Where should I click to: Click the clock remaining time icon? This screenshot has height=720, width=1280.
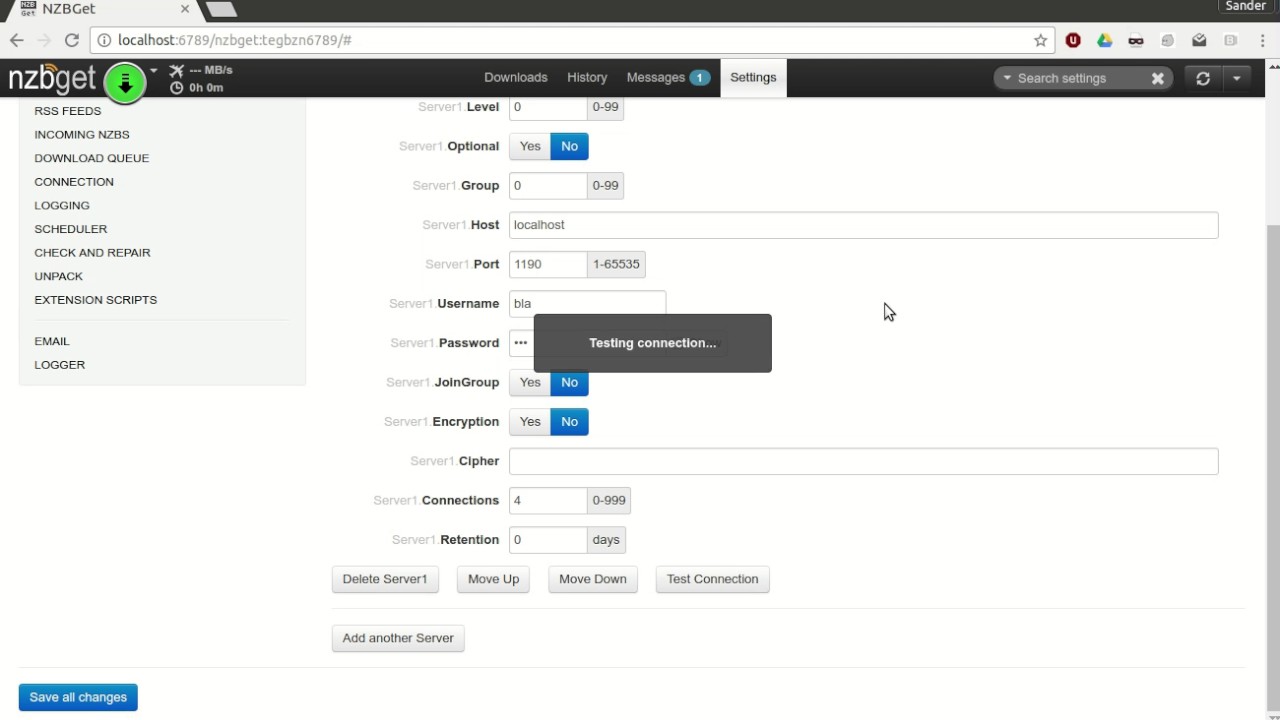click(177, 88)
